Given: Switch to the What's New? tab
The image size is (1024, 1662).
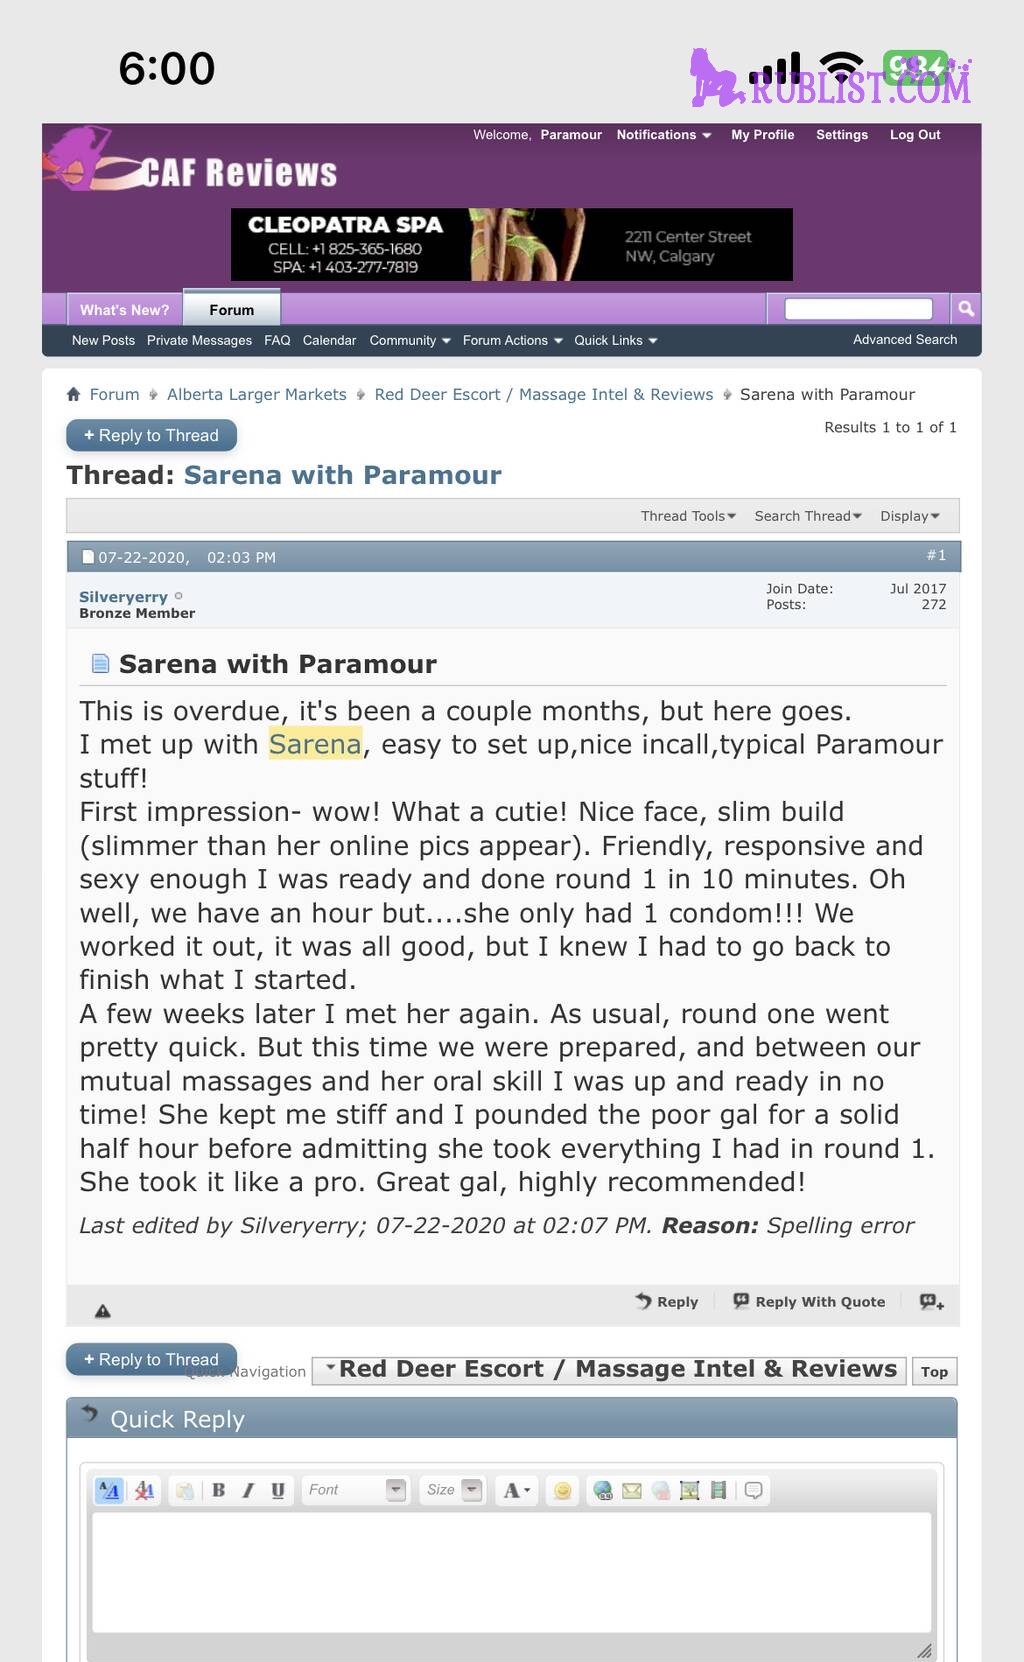Looking at the screenshot, I should (x=124, y=310).
